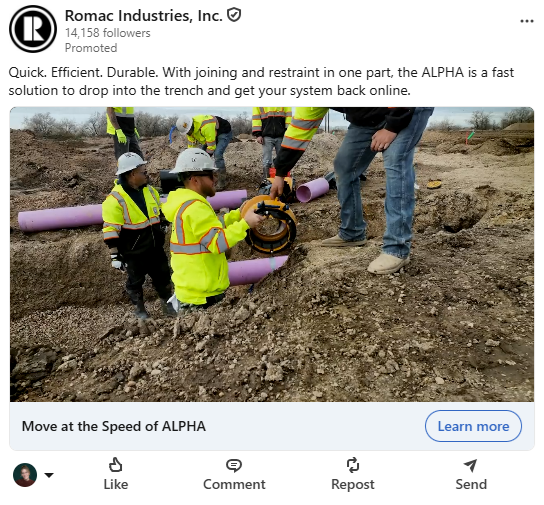The image size is (544, 505).
Task: Click the Learn more button
Action: click(473, 426)
